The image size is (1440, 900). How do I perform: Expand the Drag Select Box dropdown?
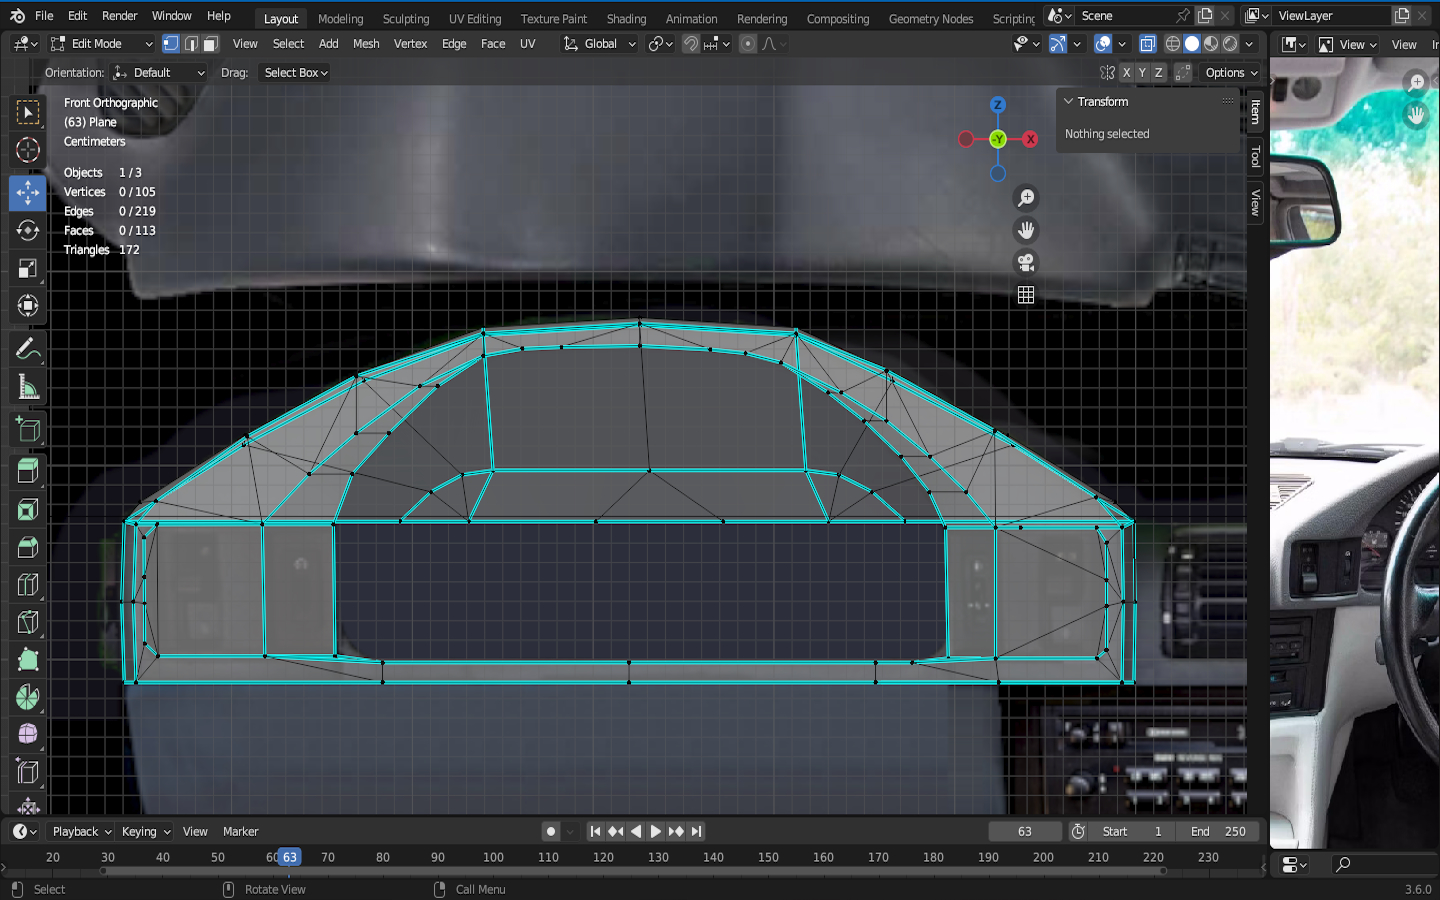pyautogui.click(x=296, y=73)
